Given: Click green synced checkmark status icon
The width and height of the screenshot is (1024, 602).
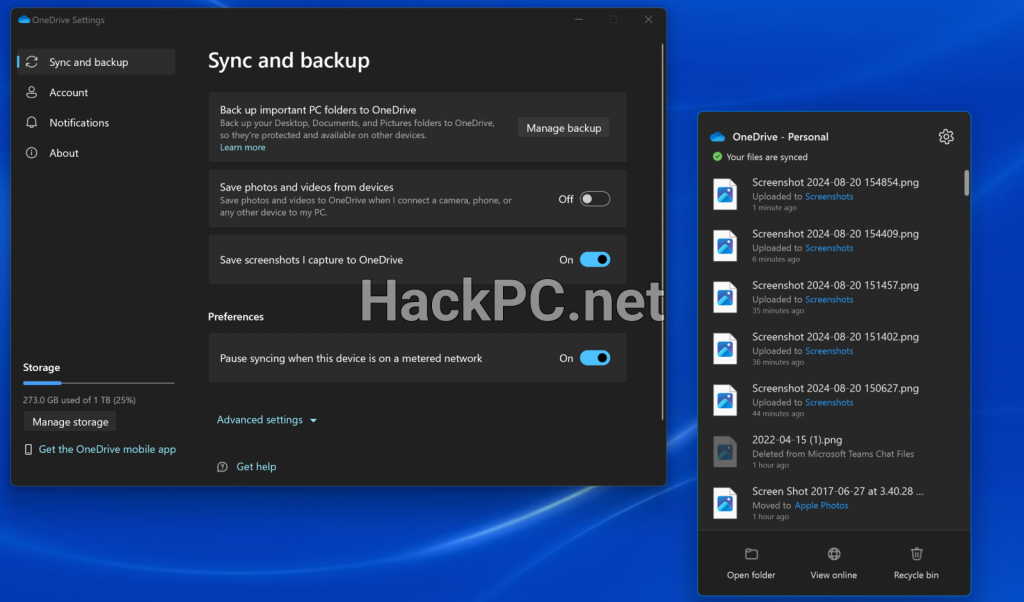Looking at the screenshot, I should point(717,157).
